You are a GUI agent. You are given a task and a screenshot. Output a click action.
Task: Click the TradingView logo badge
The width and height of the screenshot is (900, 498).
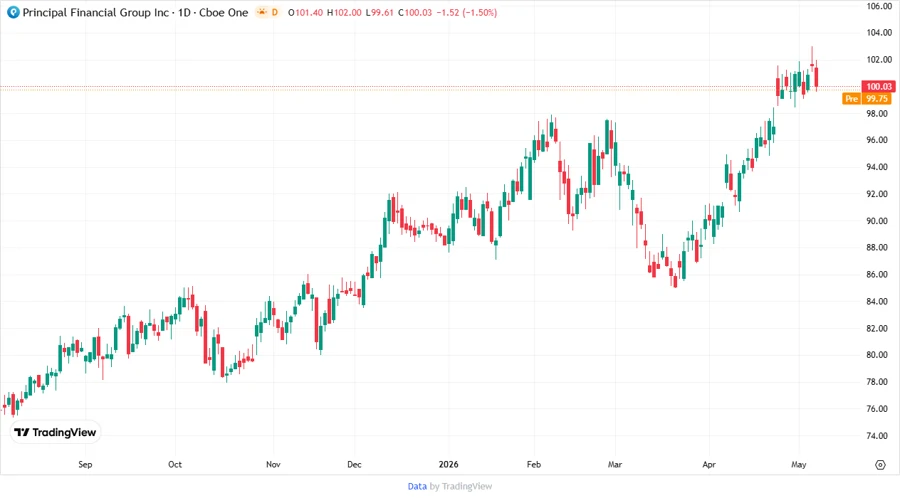pyautogui.click(x=55, y=432)
